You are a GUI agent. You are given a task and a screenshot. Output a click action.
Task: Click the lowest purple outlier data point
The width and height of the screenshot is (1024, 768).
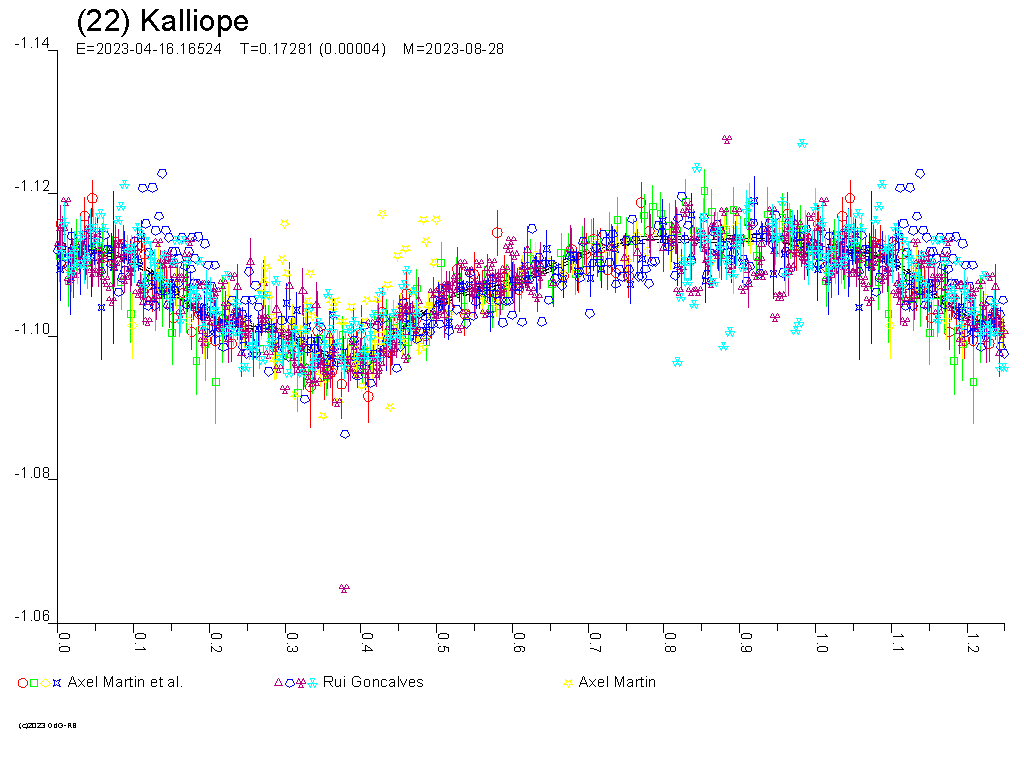pyautogui.click(x=344, y=588)
